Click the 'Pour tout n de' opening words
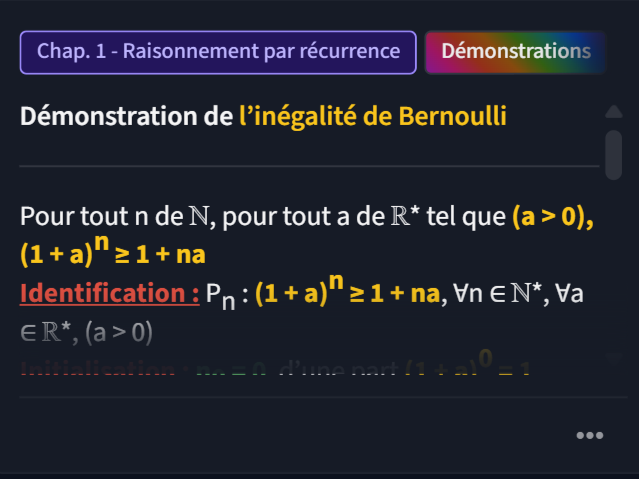The width and height of the screenshot is (639, 479). click(x=97, y=218)
